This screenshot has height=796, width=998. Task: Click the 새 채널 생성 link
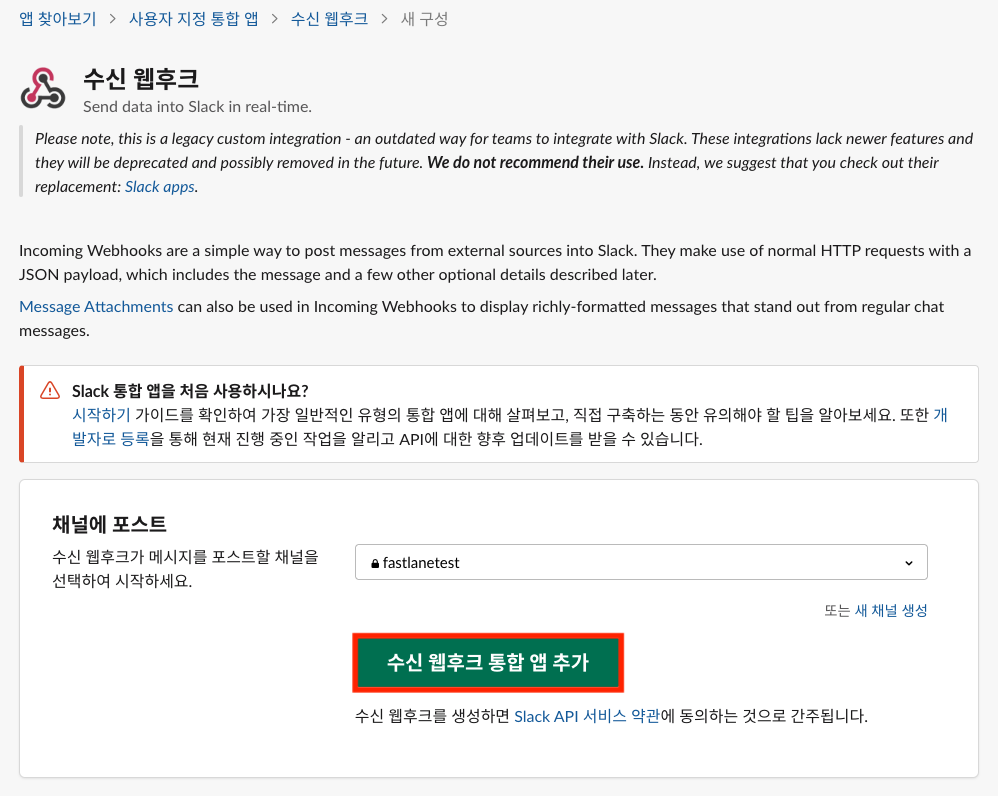pos(890,611)
